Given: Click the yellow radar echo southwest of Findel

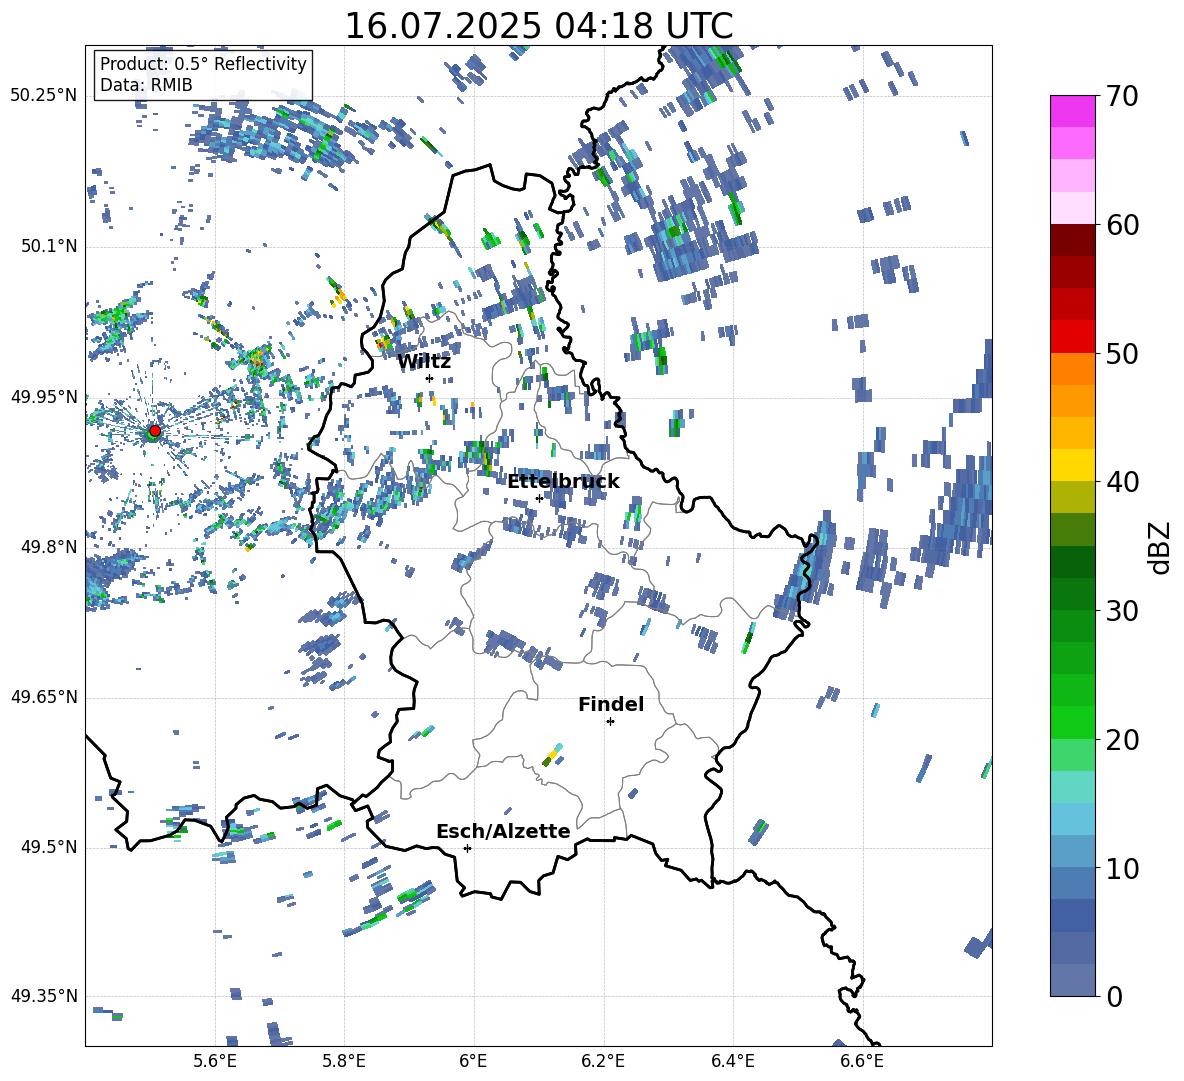Looking at the screenshot, I should coord(553,754).
